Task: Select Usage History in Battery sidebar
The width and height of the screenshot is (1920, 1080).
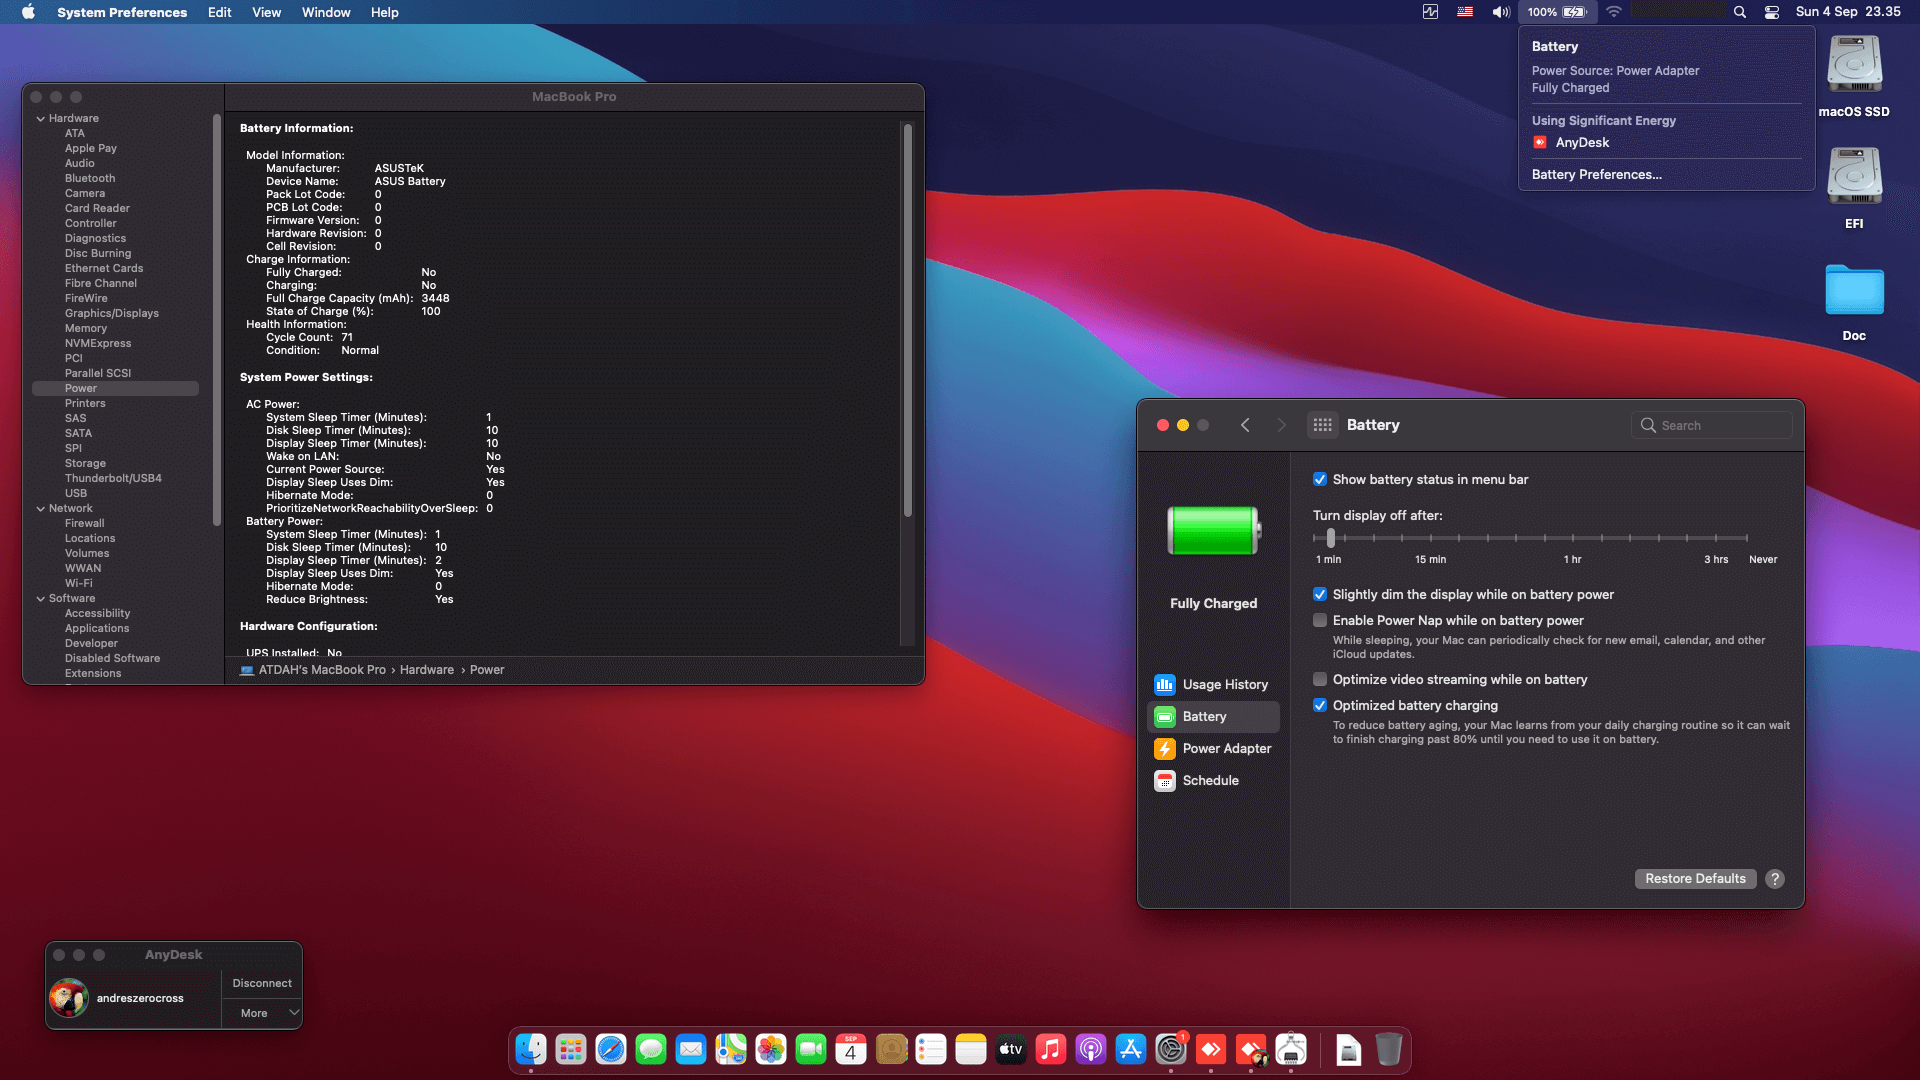Action: pyautogui.click(x=1223, y=684)
